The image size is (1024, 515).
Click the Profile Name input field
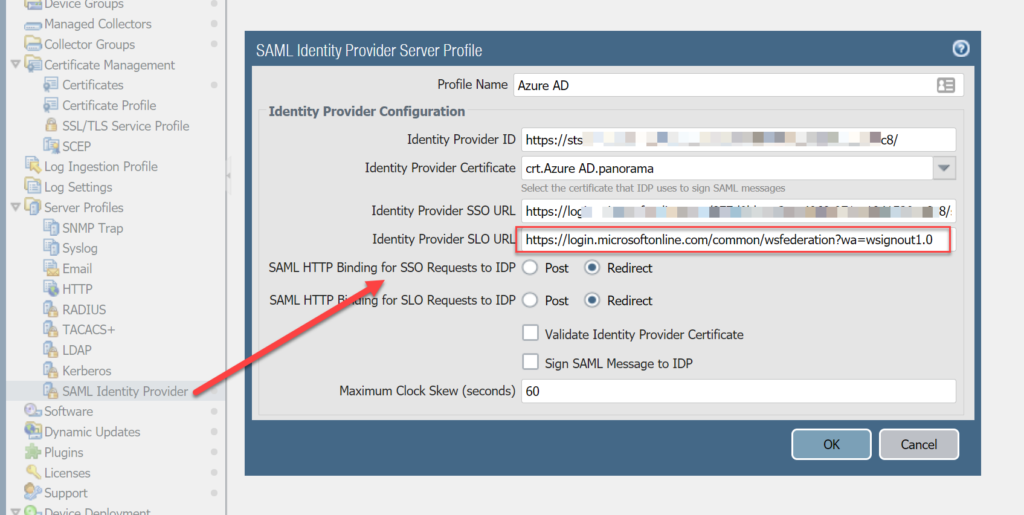point(738,85)
